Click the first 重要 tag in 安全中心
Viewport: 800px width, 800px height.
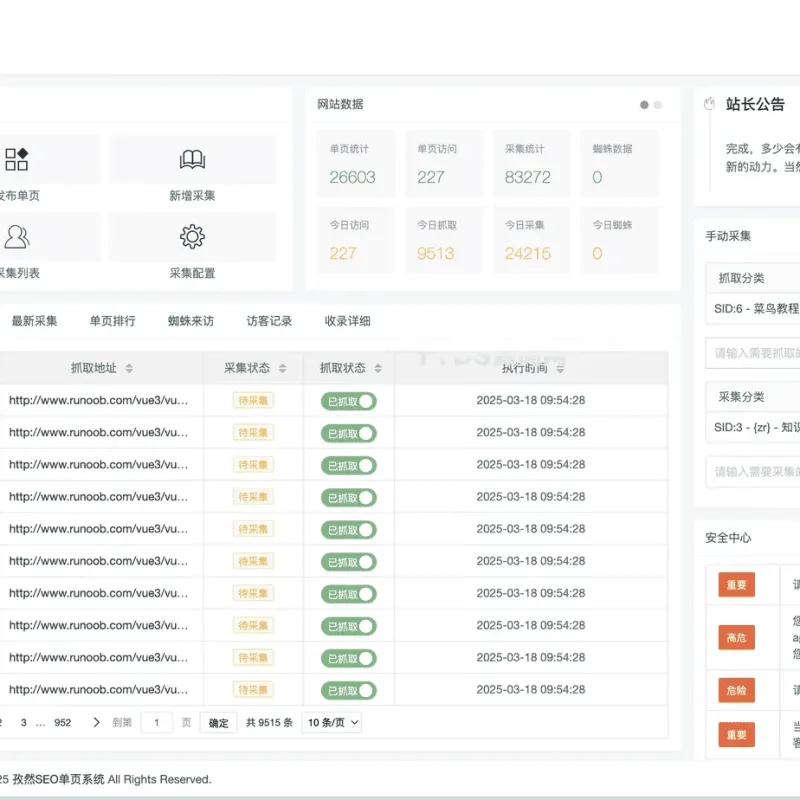(736, 585)
